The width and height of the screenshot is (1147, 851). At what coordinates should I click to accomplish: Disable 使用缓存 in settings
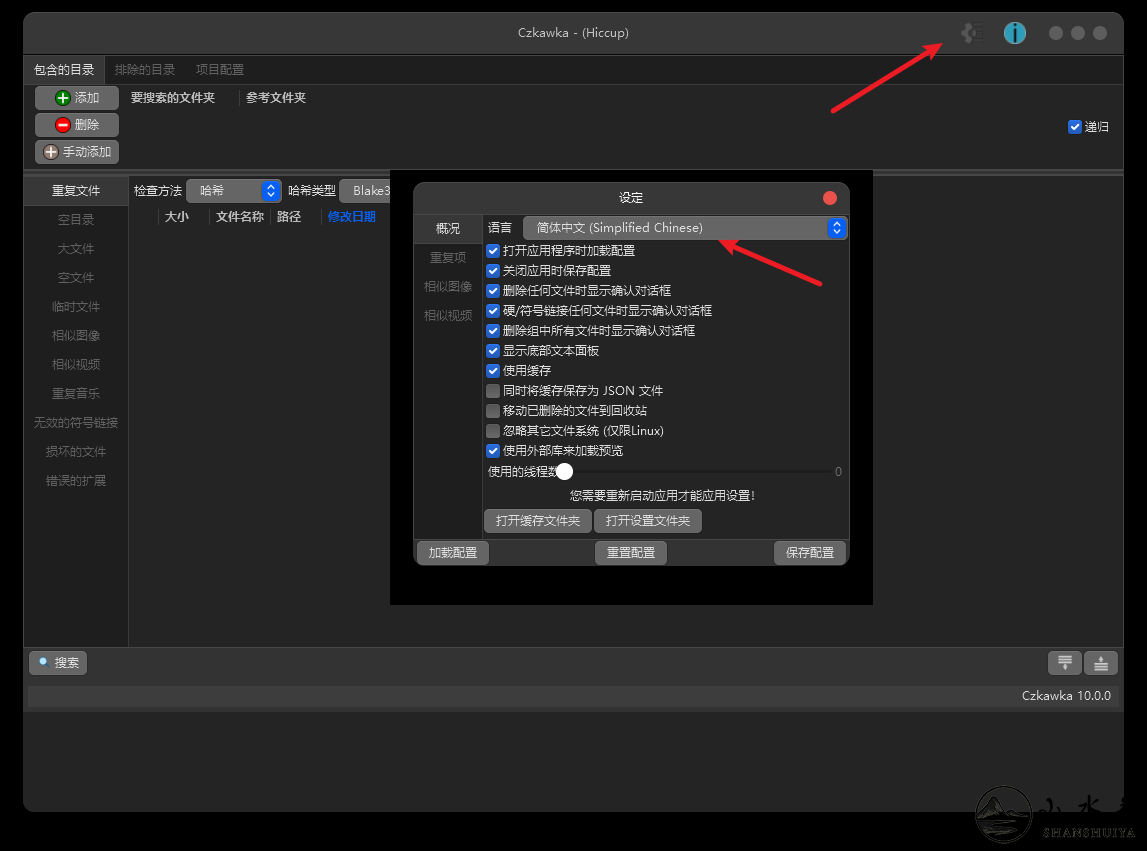click(x=493, y=370)
